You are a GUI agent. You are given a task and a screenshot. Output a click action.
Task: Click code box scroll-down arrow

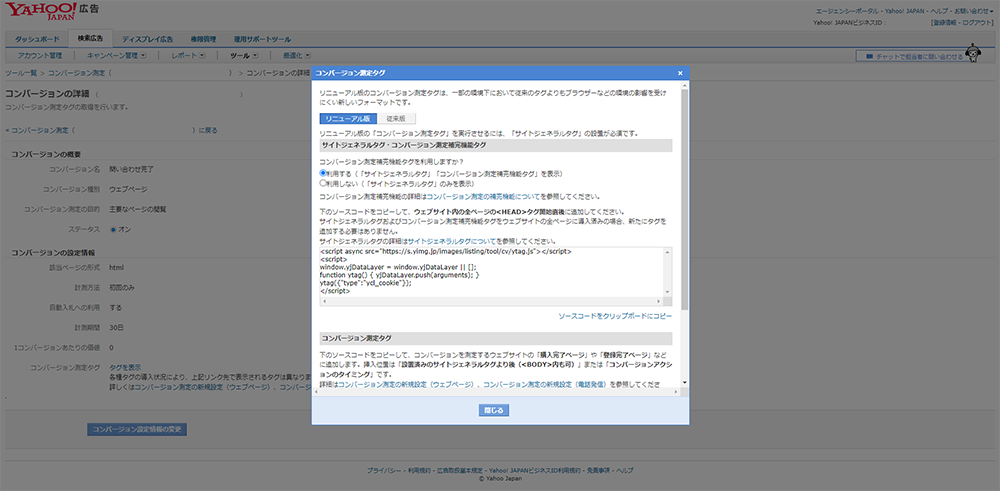point(668,291)
